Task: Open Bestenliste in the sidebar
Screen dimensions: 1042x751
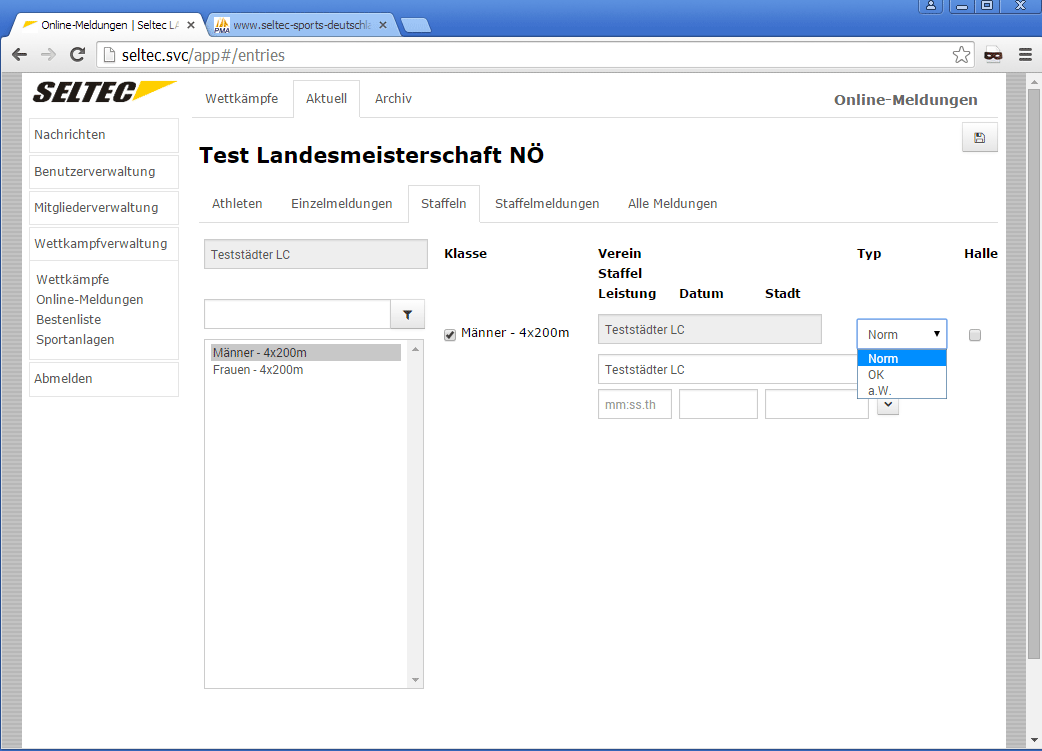Action: 68,320
